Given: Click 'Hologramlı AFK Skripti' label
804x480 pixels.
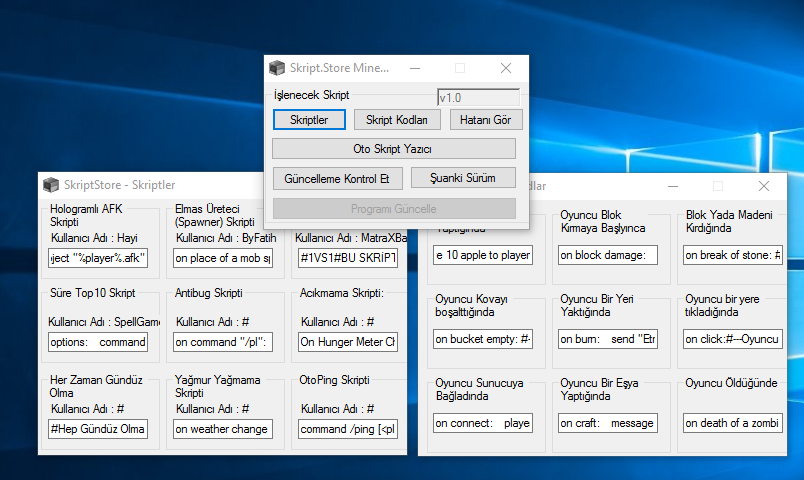Looking at the screenshot, I should click(x=86, y=215).
